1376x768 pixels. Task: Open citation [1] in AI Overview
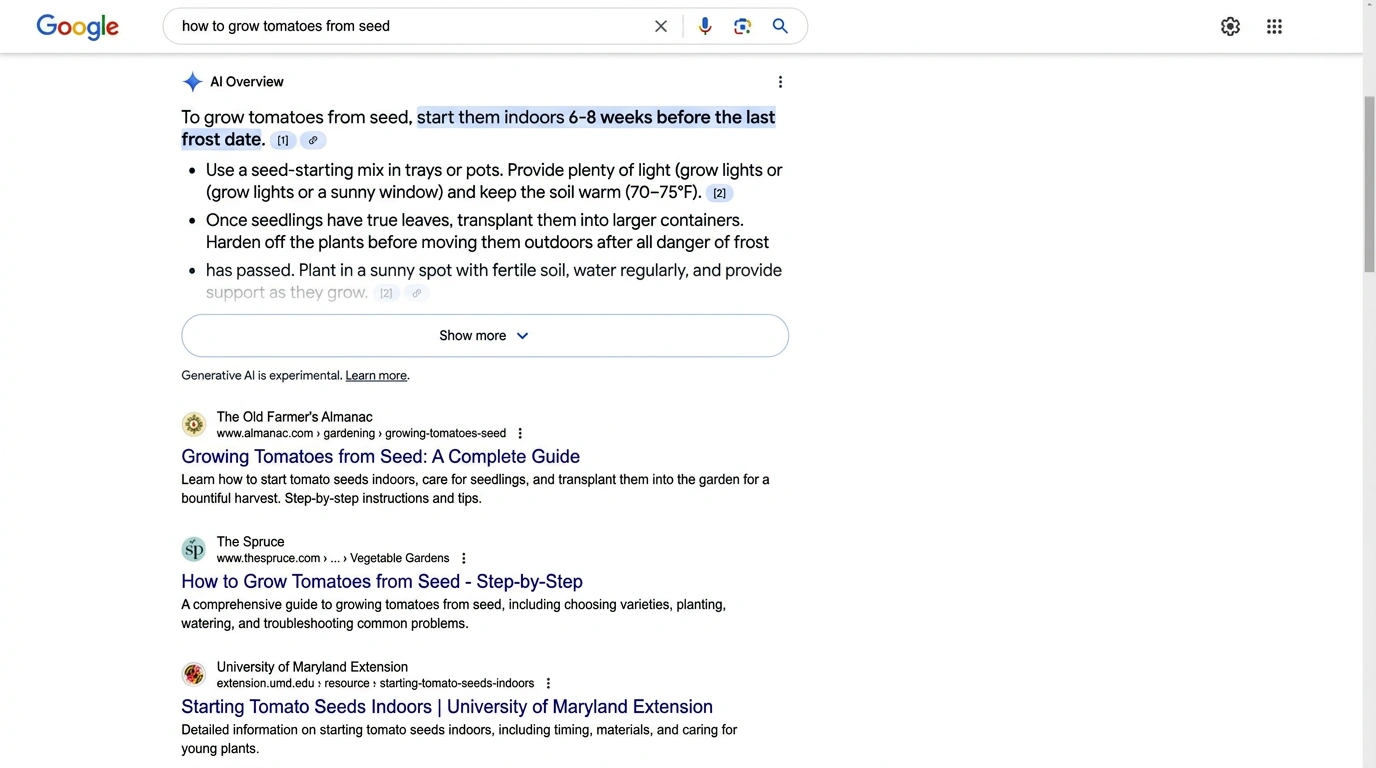tap(283, 141)
